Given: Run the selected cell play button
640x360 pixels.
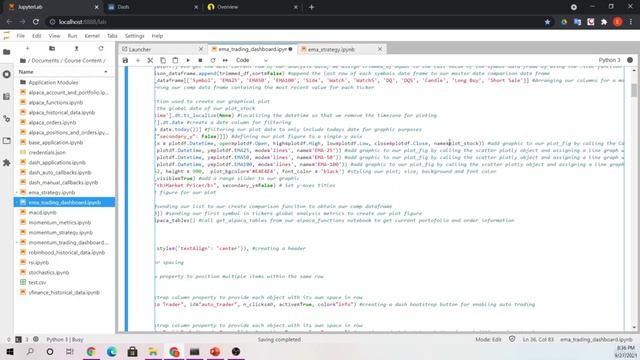Looking at the screenshot, I should click(188, 60).
